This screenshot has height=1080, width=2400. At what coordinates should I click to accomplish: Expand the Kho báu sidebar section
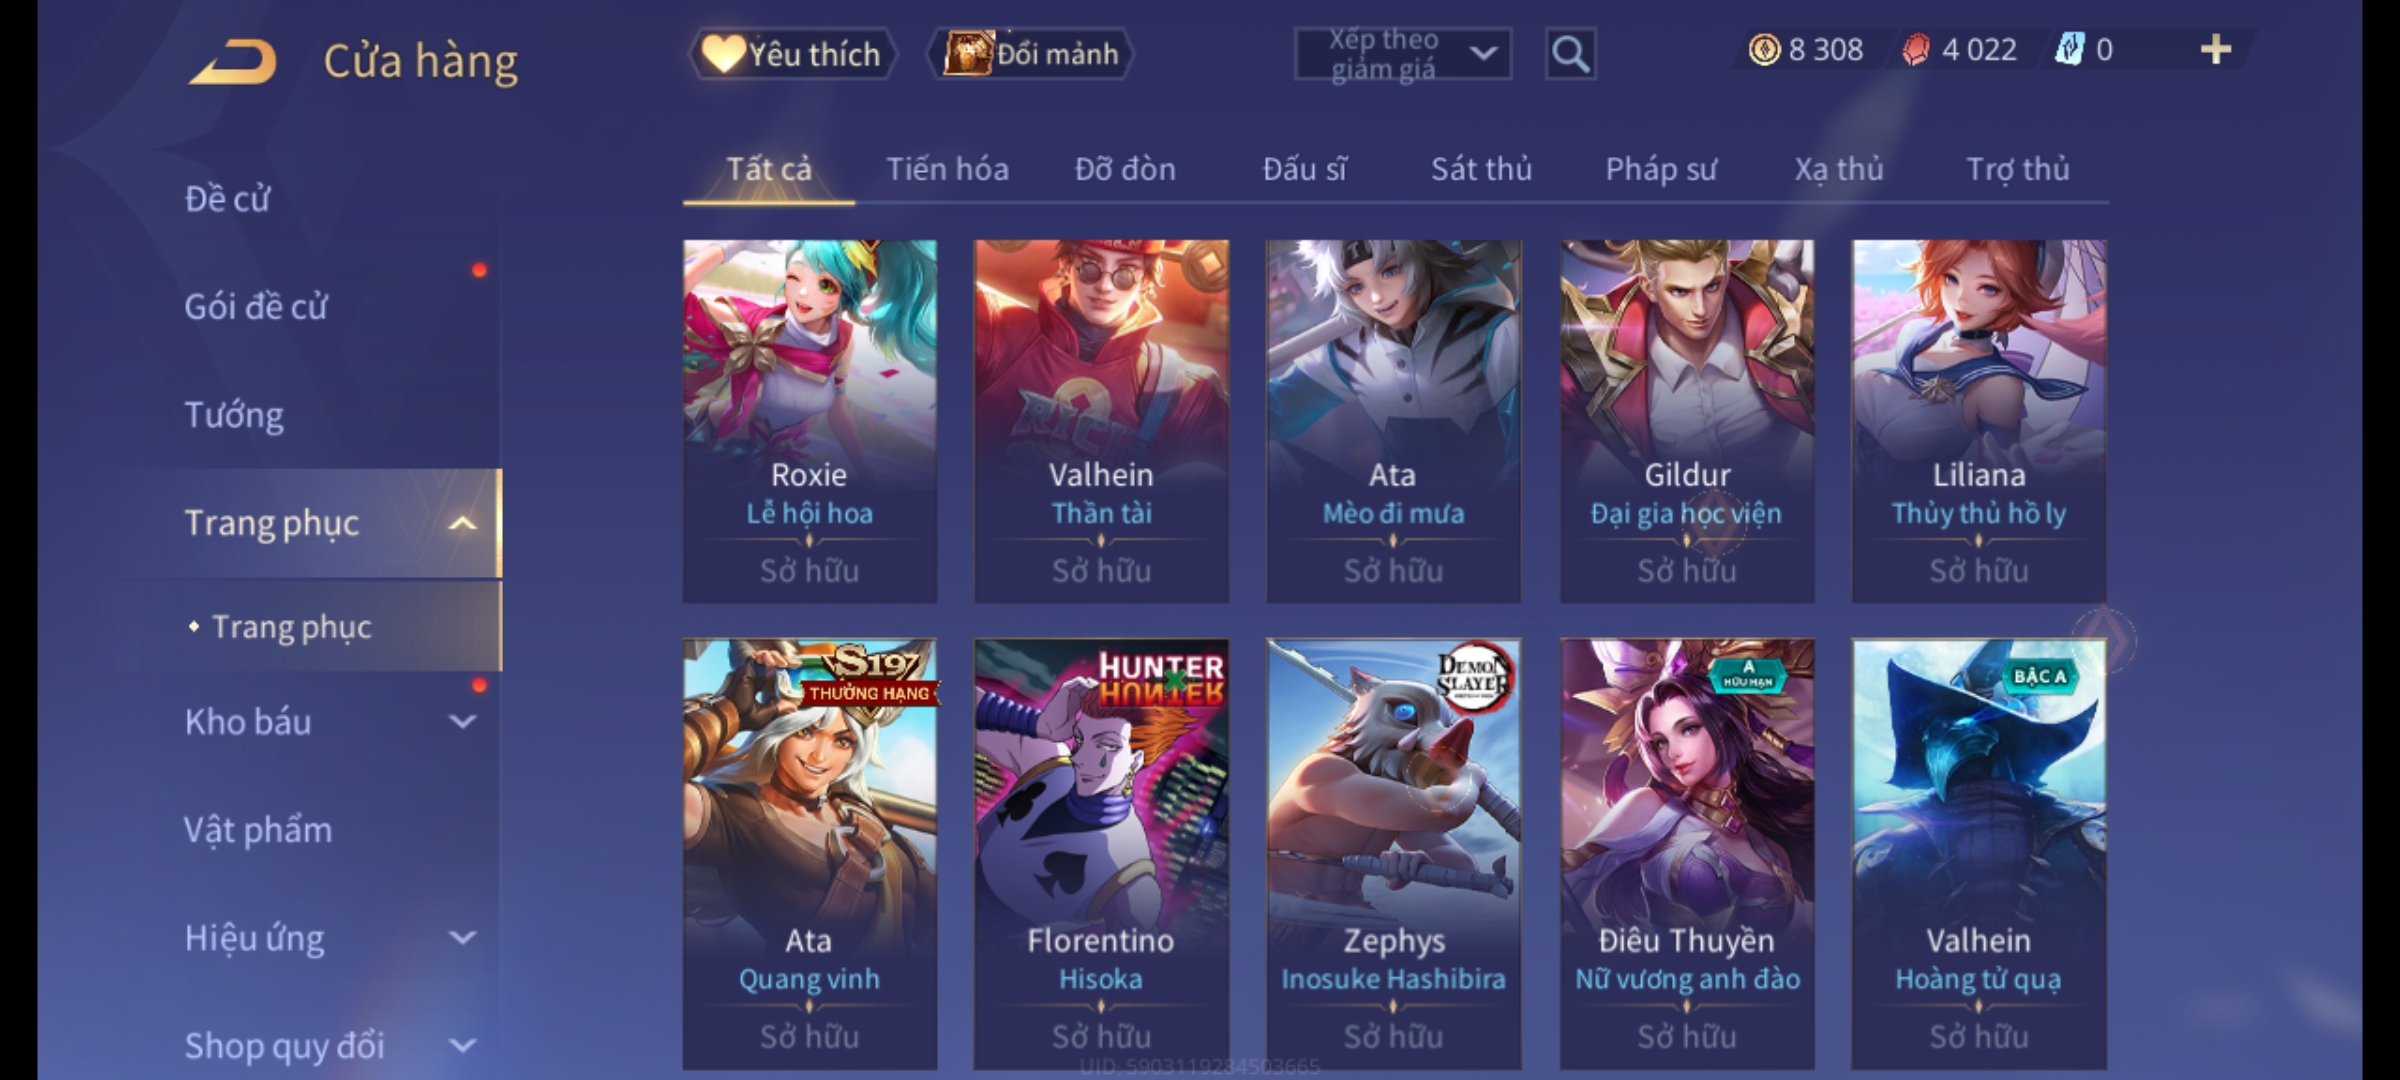tap(462, 722)
